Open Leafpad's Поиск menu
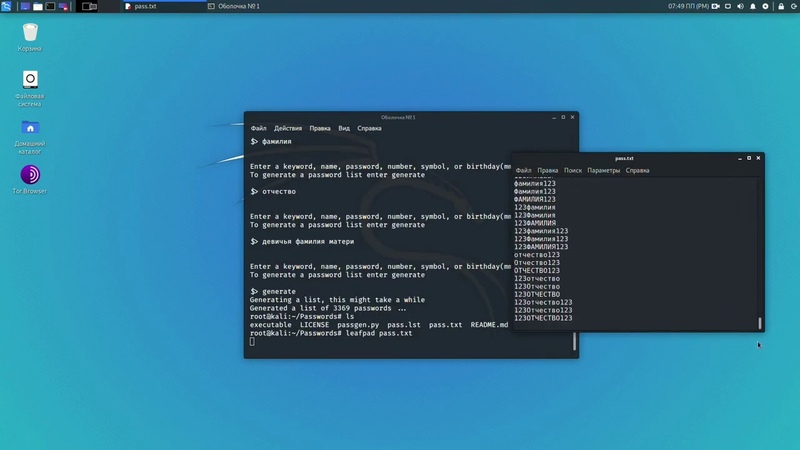The height and width of the screenshot is (450, 800). 573,170
